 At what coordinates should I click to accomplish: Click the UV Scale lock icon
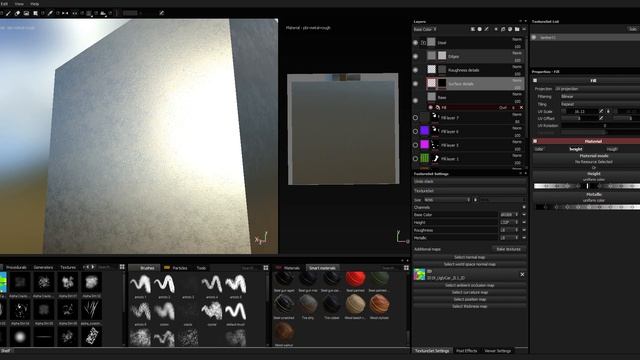tap(608, 111)
